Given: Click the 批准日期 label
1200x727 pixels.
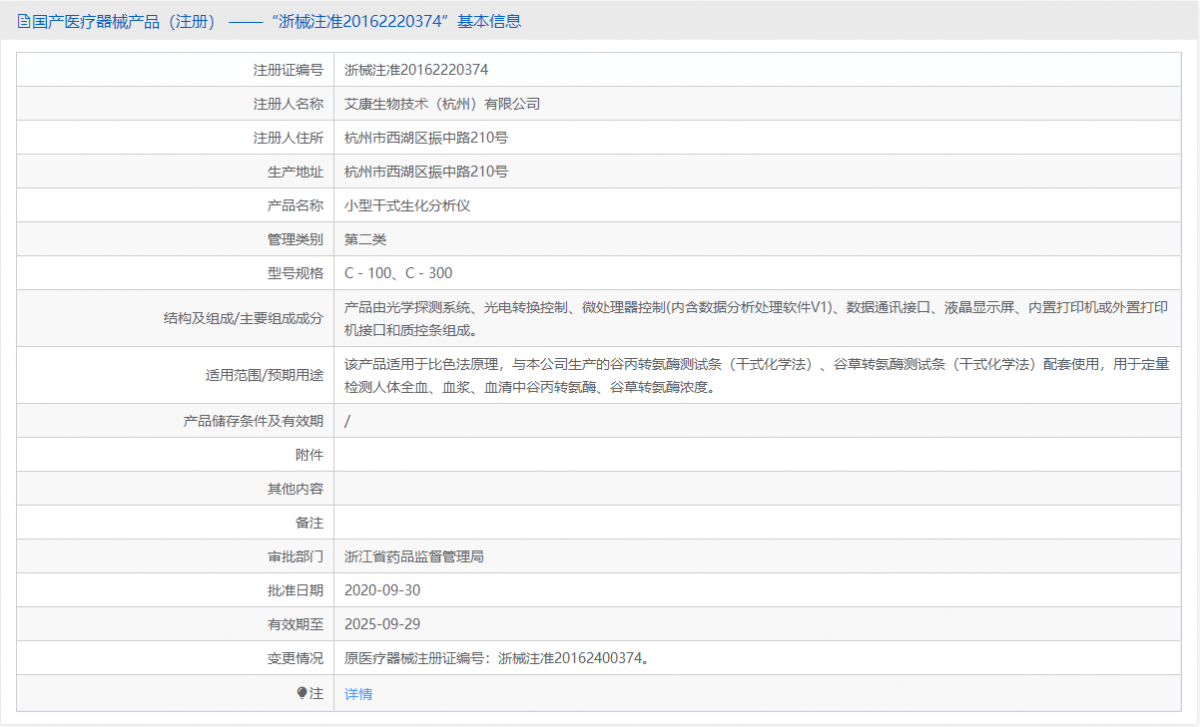Looking at the screenshot, I should [x=295, y=591].
